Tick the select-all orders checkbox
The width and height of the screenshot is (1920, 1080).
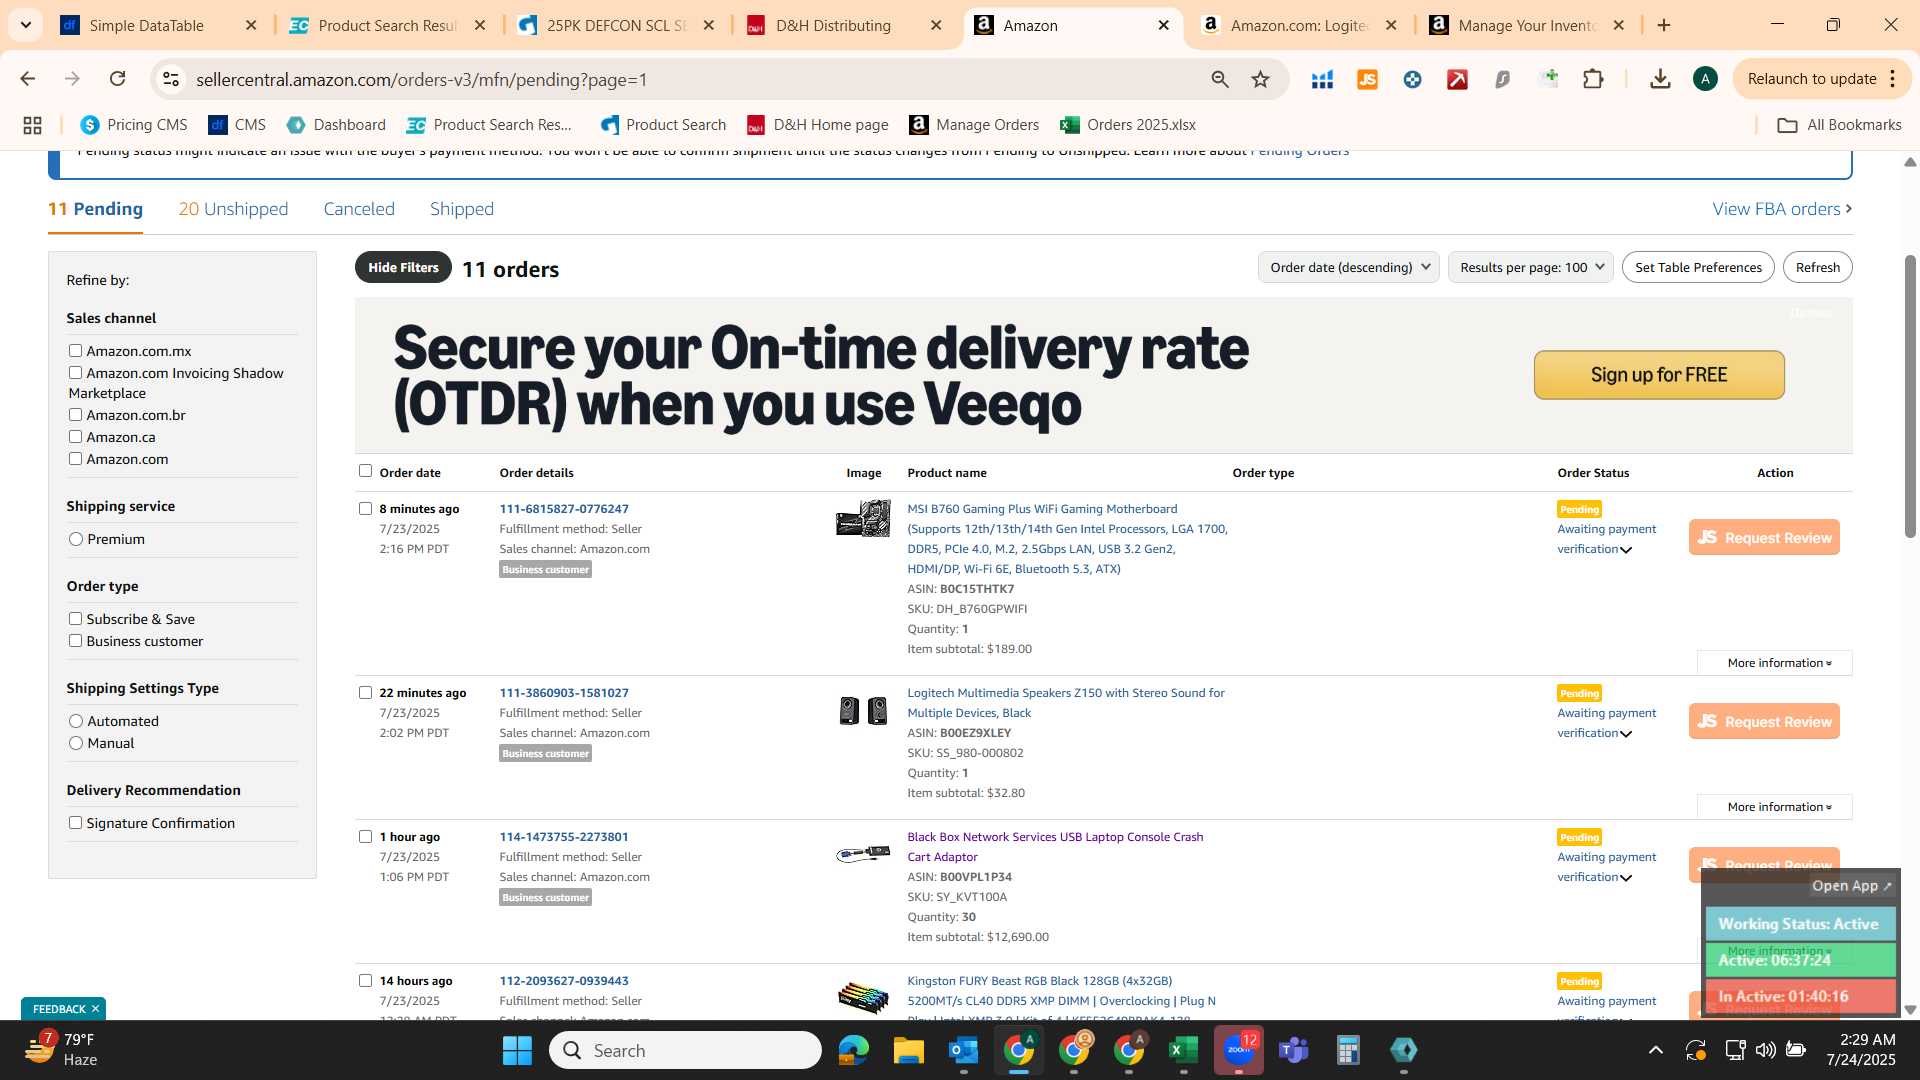[x=365, y=470]
